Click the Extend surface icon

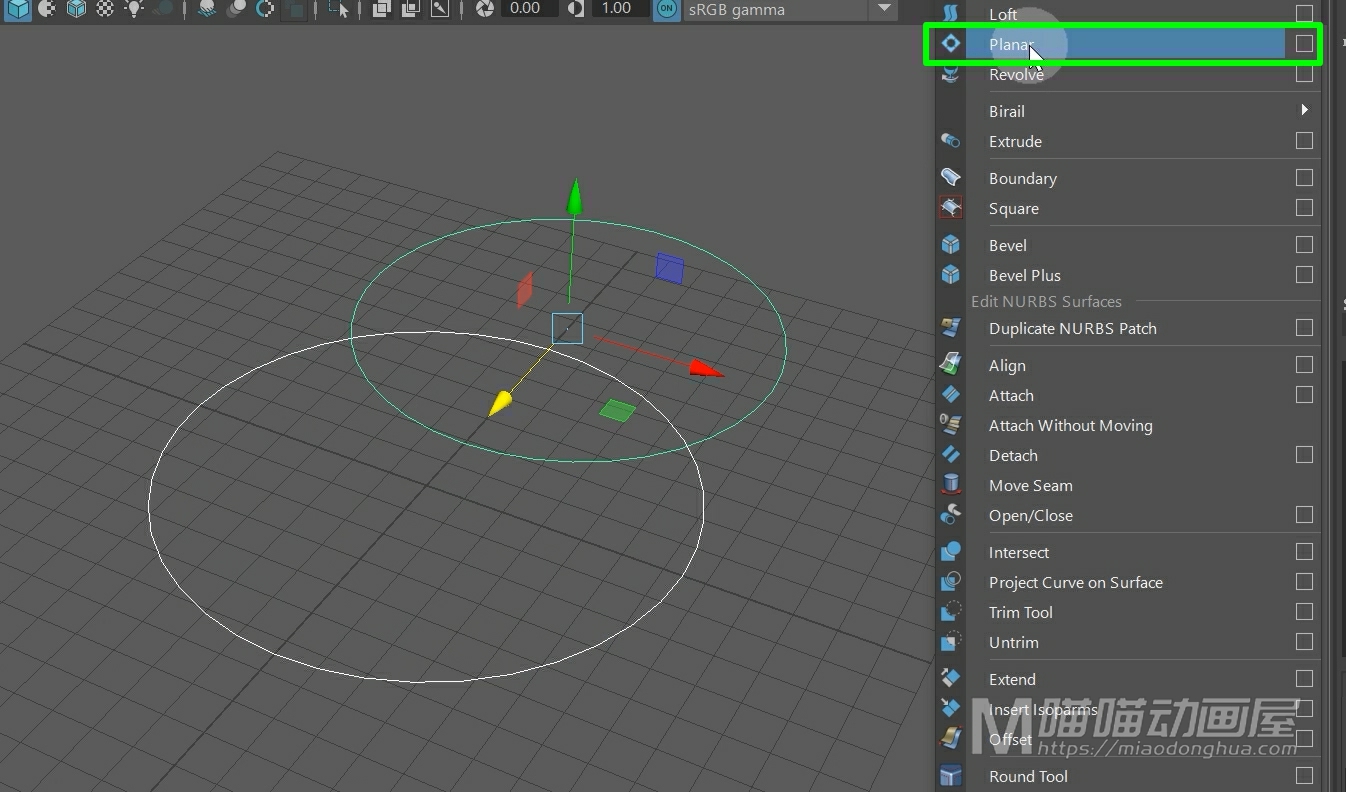point(950,679)
